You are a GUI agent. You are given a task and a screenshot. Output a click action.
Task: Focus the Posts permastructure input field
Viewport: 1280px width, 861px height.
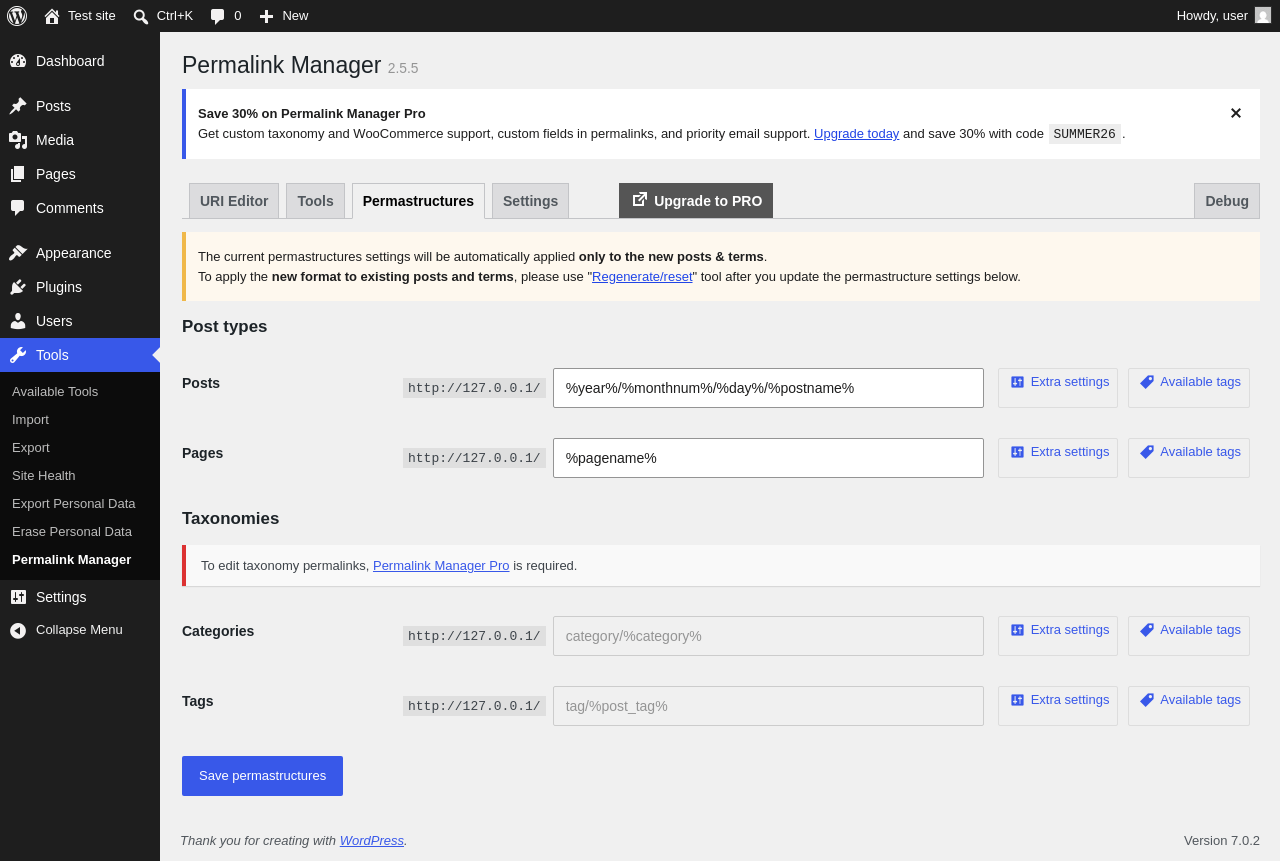coord(768,388)
